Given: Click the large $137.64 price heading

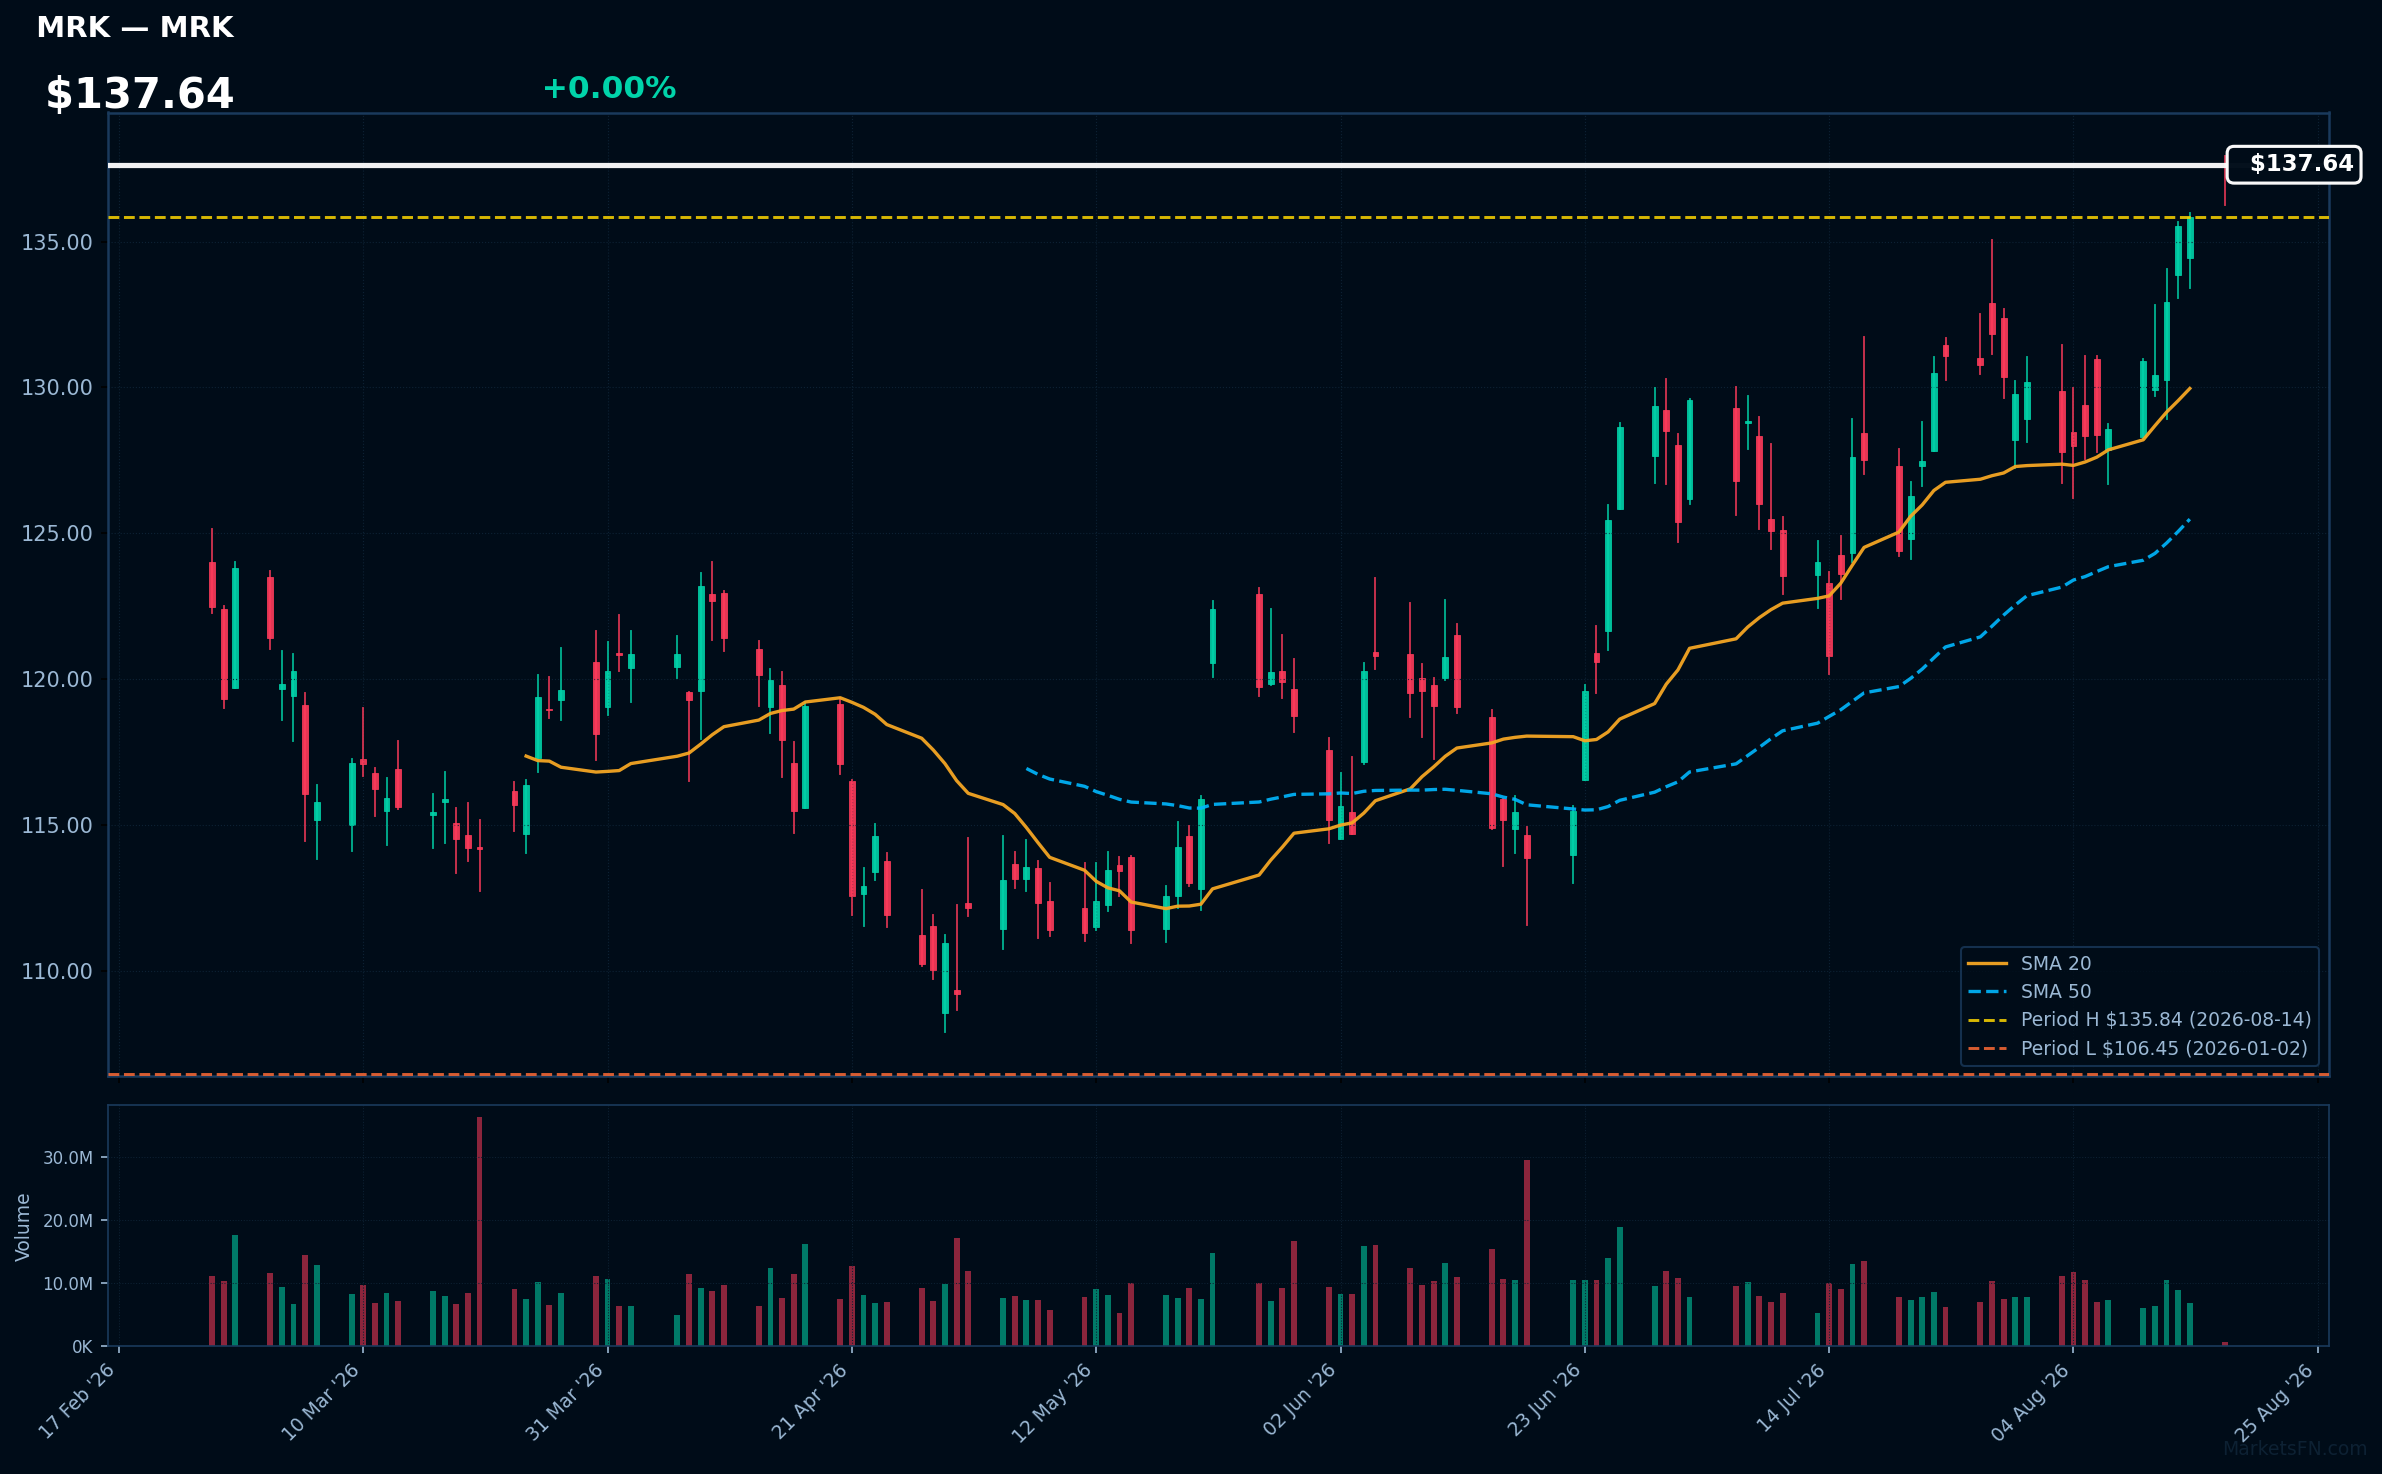Looking at the screenshot, I should click(139, 94).
